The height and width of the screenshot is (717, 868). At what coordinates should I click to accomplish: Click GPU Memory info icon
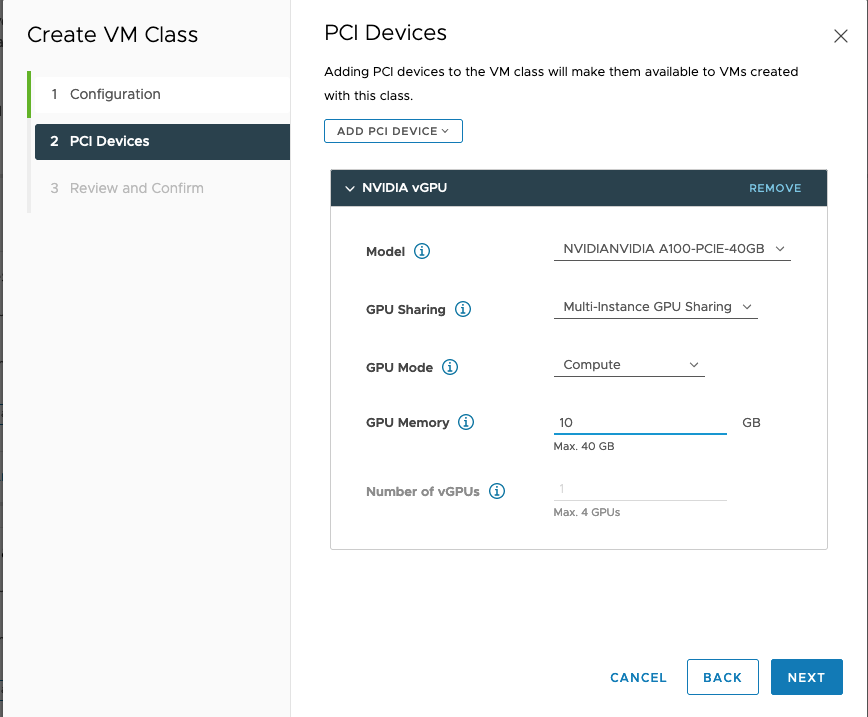point(466,422)
